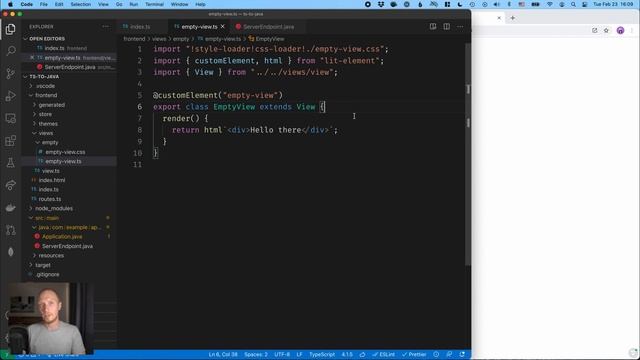Open empty-view.css in the file tree
Screen dimensions: 640x360
pos(65,152)
